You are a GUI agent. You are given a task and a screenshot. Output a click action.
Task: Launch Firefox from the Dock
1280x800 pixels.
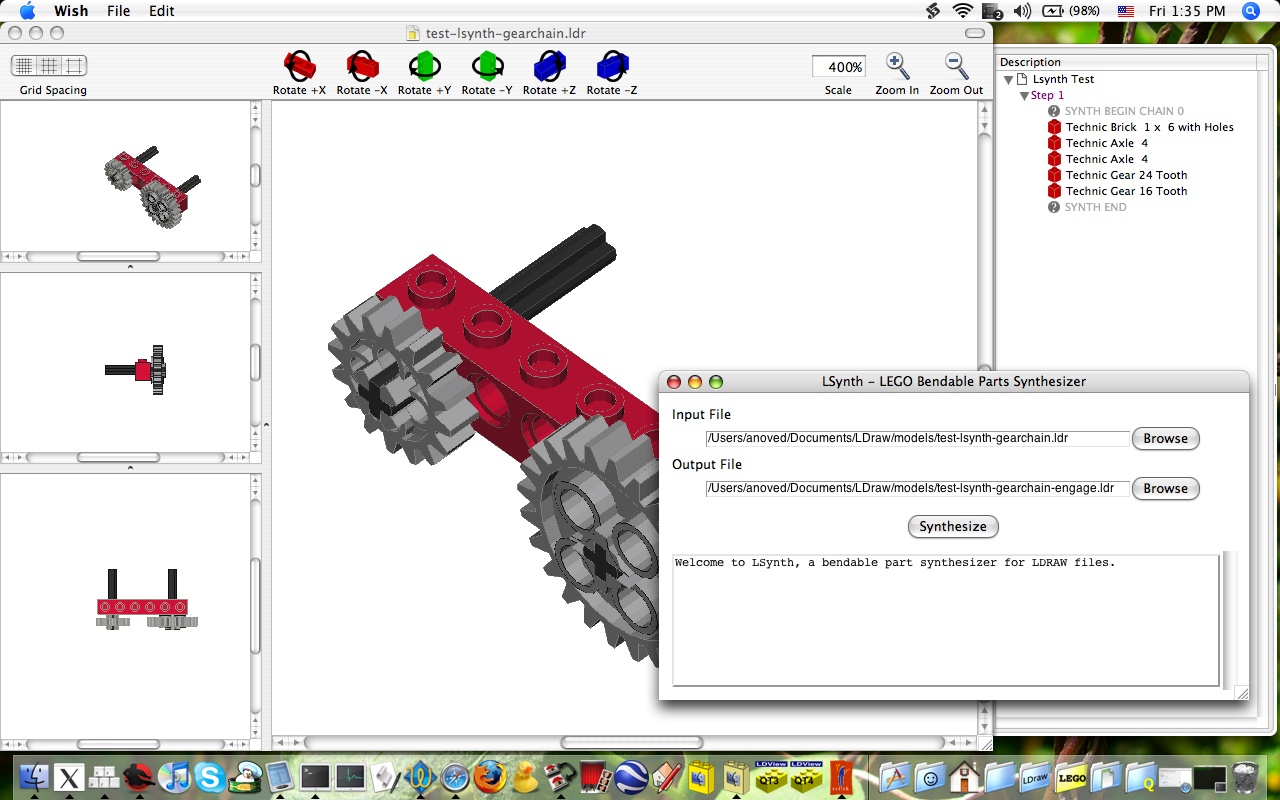click(490, 777)
